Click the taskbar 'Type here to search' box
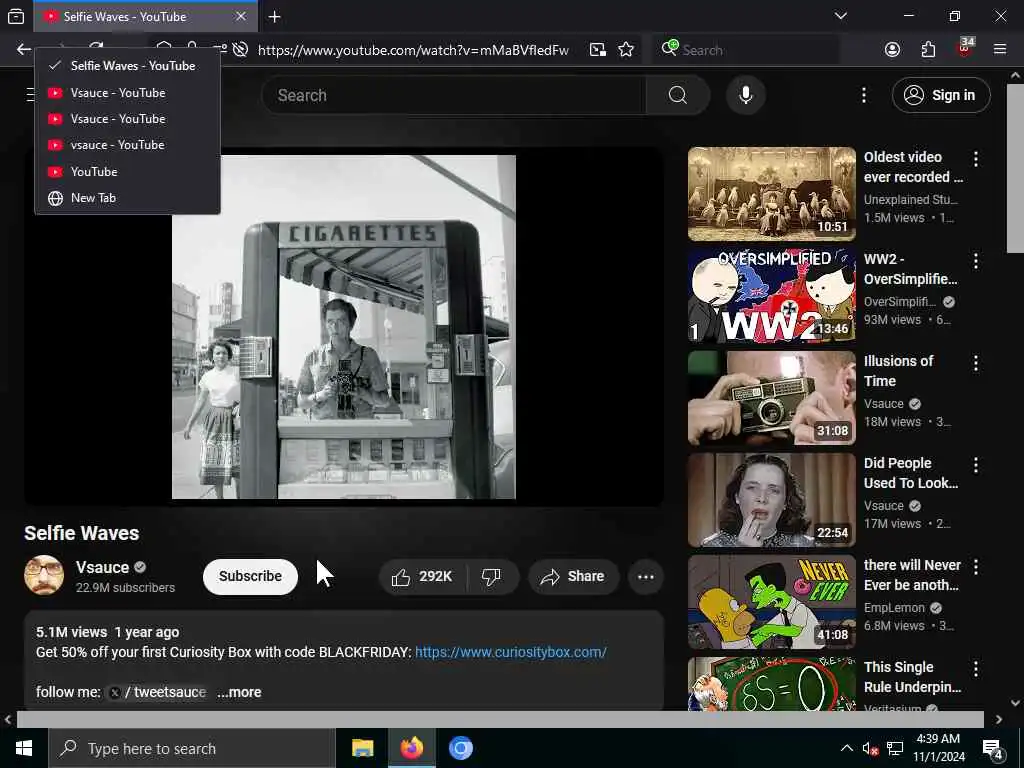Image resolution: width=1024 pixels, height=768 pixels. coord(192,748)
